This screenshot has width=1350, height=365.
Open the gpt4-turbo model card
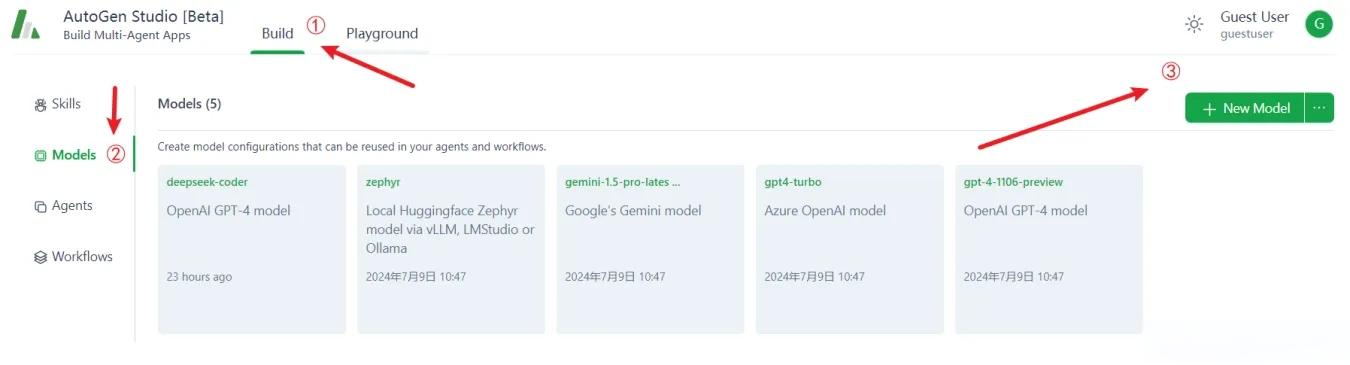pos(850,249)
